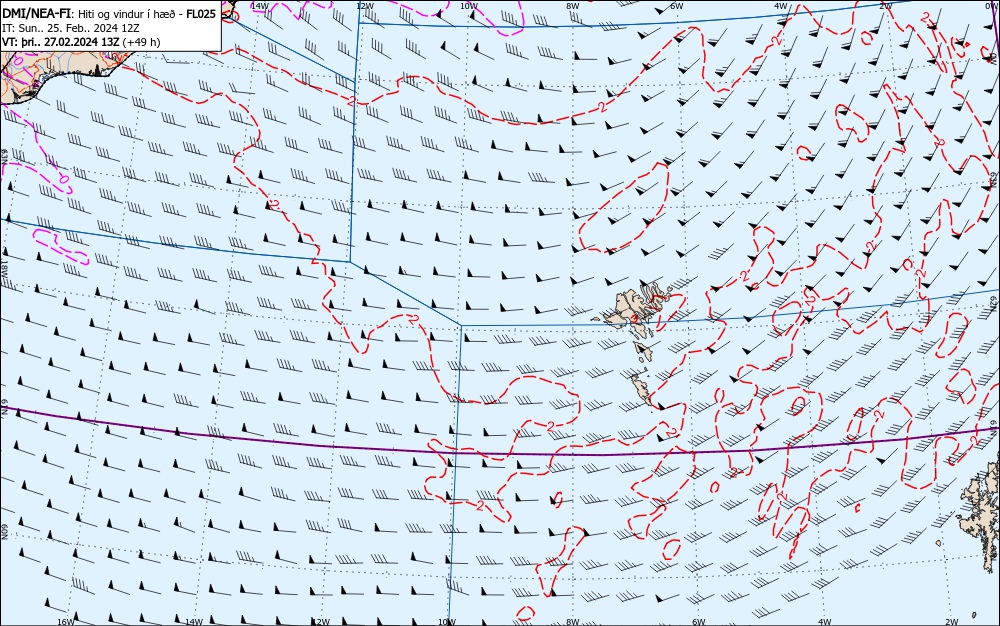1000x626 pixels.
Task: Click the '12W' label on the bottom axis
Action: pyautogui.click(x=321, y=622)
